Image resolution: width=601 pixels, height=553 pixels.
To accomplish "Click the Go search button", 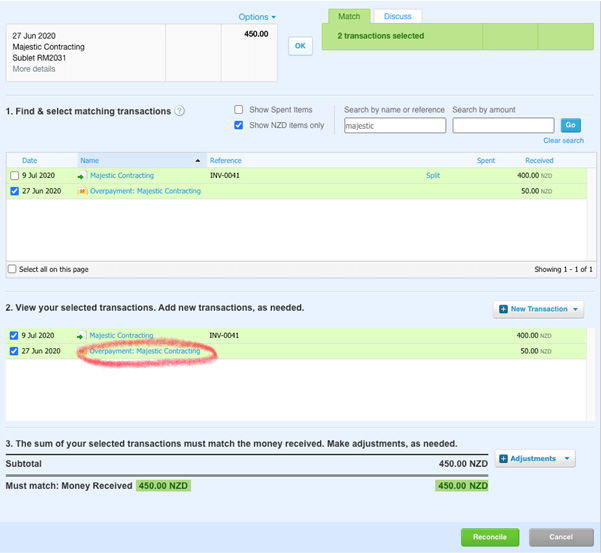I will pyautogui.click(x=570, y=125).
